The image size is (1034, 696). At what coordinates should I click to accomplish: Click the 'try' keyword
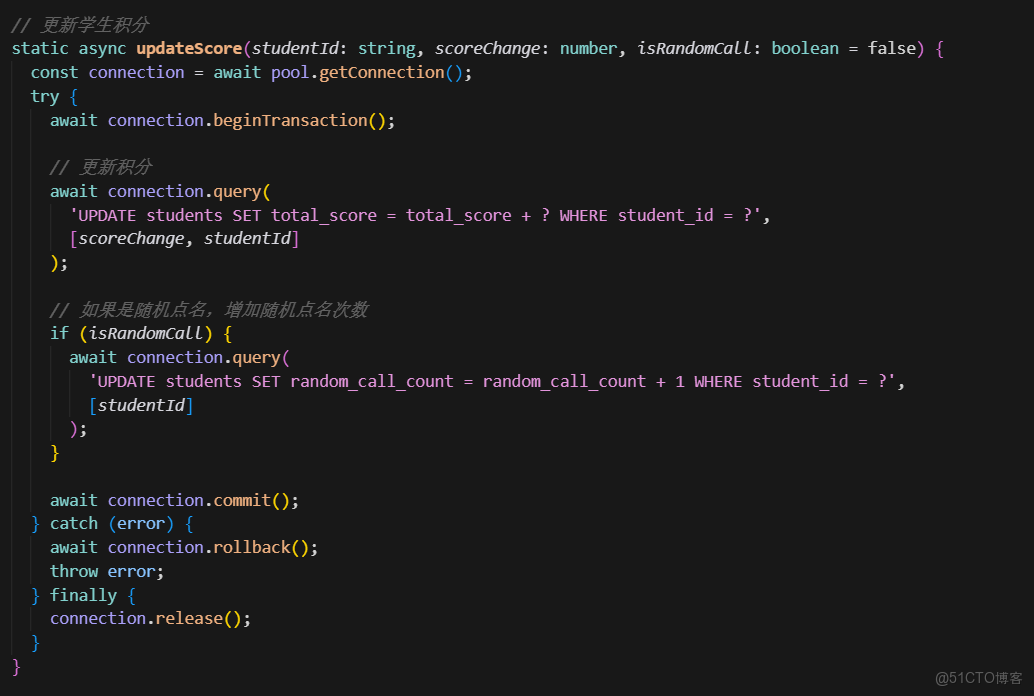tap(45, 97)
